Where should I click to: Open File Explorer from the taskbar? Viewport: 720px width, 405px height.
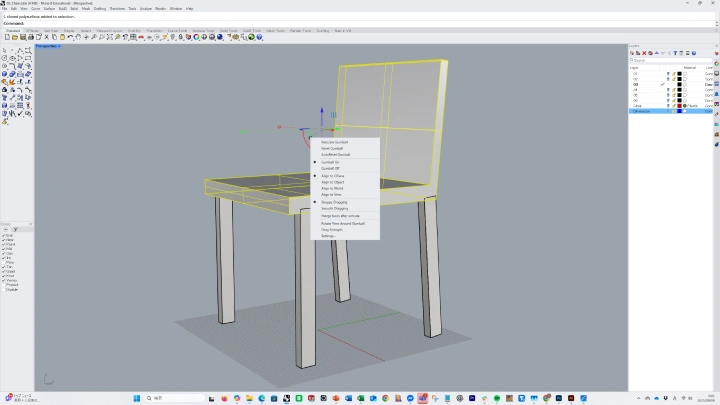point(249,398)
